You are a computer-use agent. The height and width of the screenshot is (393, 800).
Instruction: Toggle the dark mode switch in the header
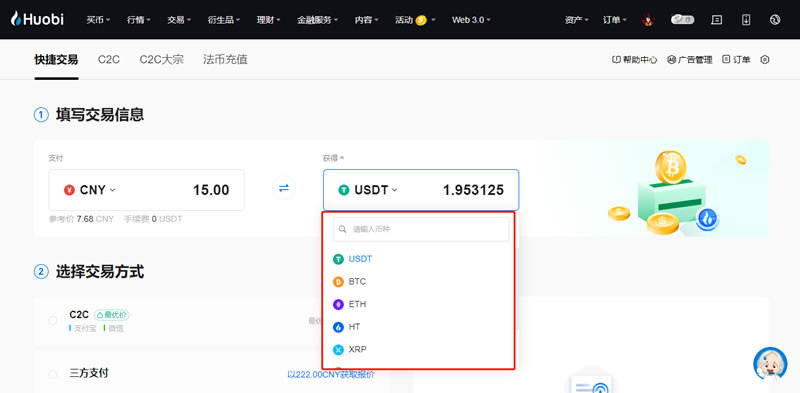pos(683,20)
